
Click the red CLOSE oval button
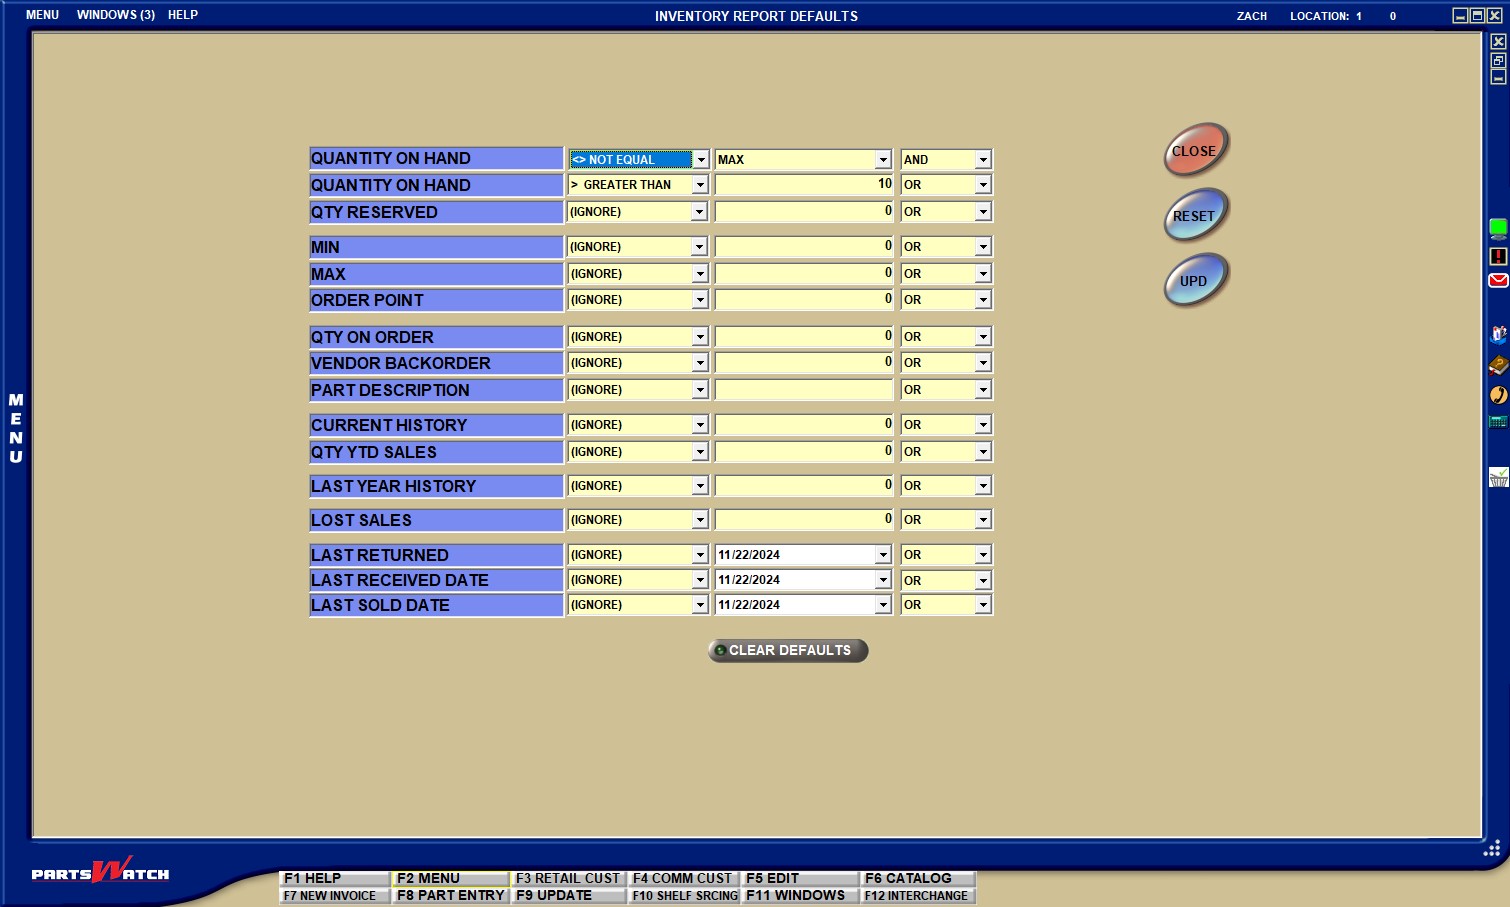click(x=1195, y=150)
